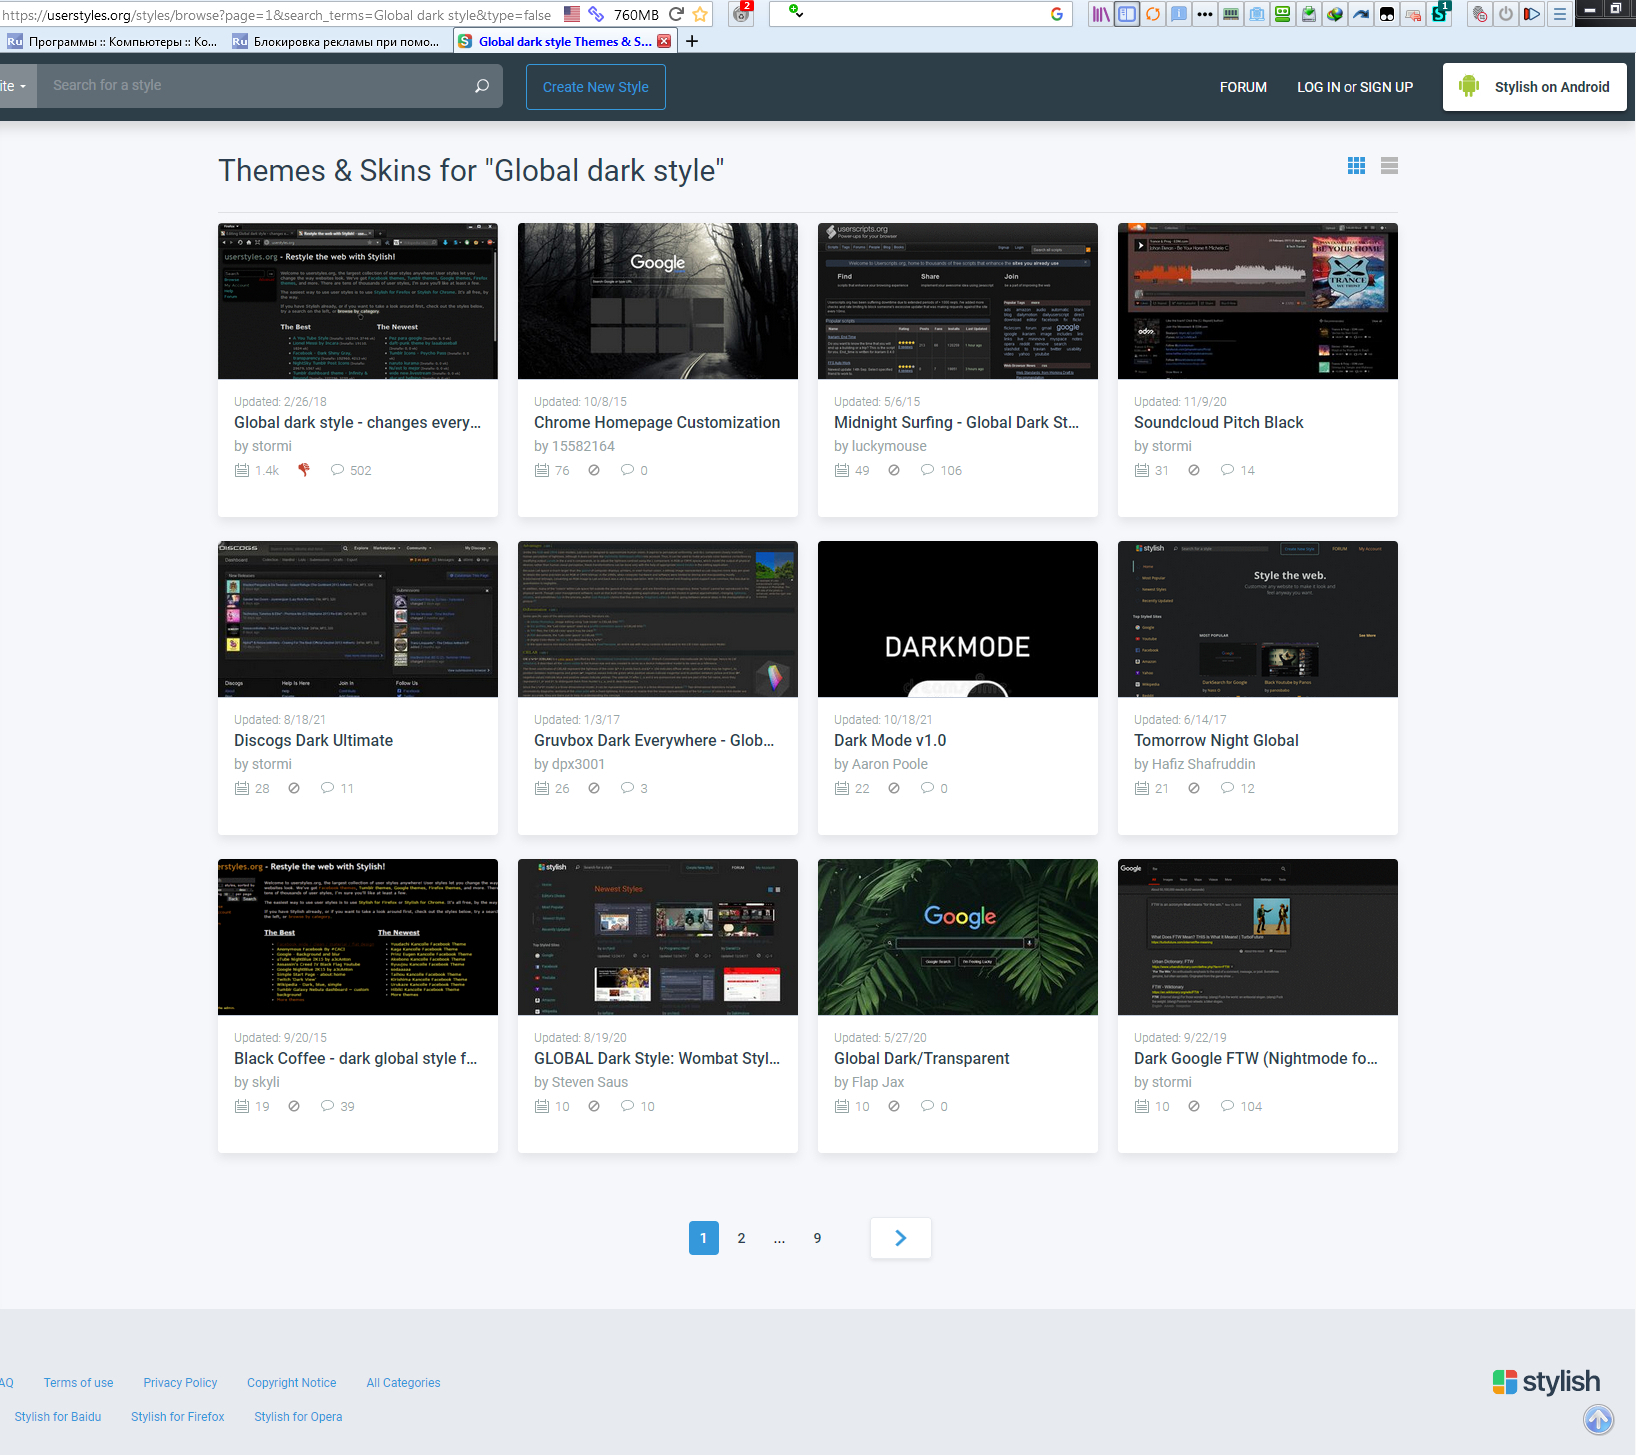Click the next page arrow button
Image resolution: width=1636 pixels, height=1455 pixels.
(900, 1238)
